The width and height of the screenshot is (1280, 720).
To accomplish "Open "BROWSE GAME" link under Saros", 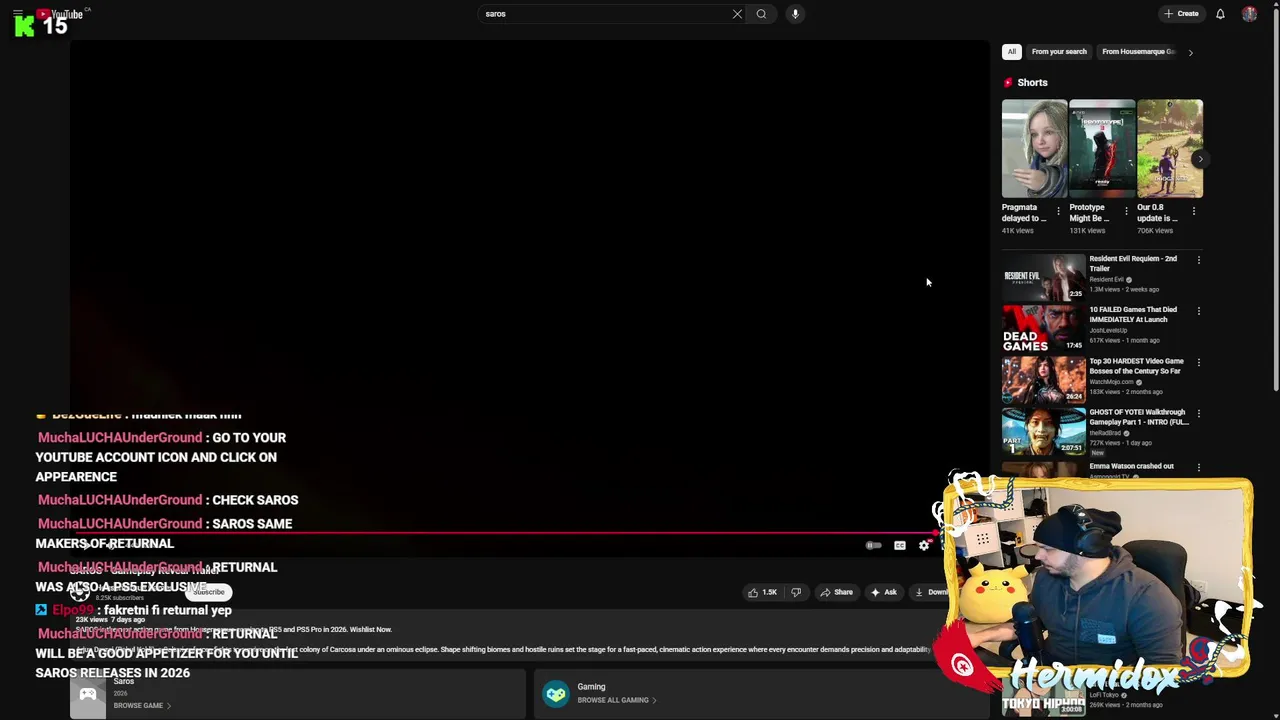I will (142, 706).
